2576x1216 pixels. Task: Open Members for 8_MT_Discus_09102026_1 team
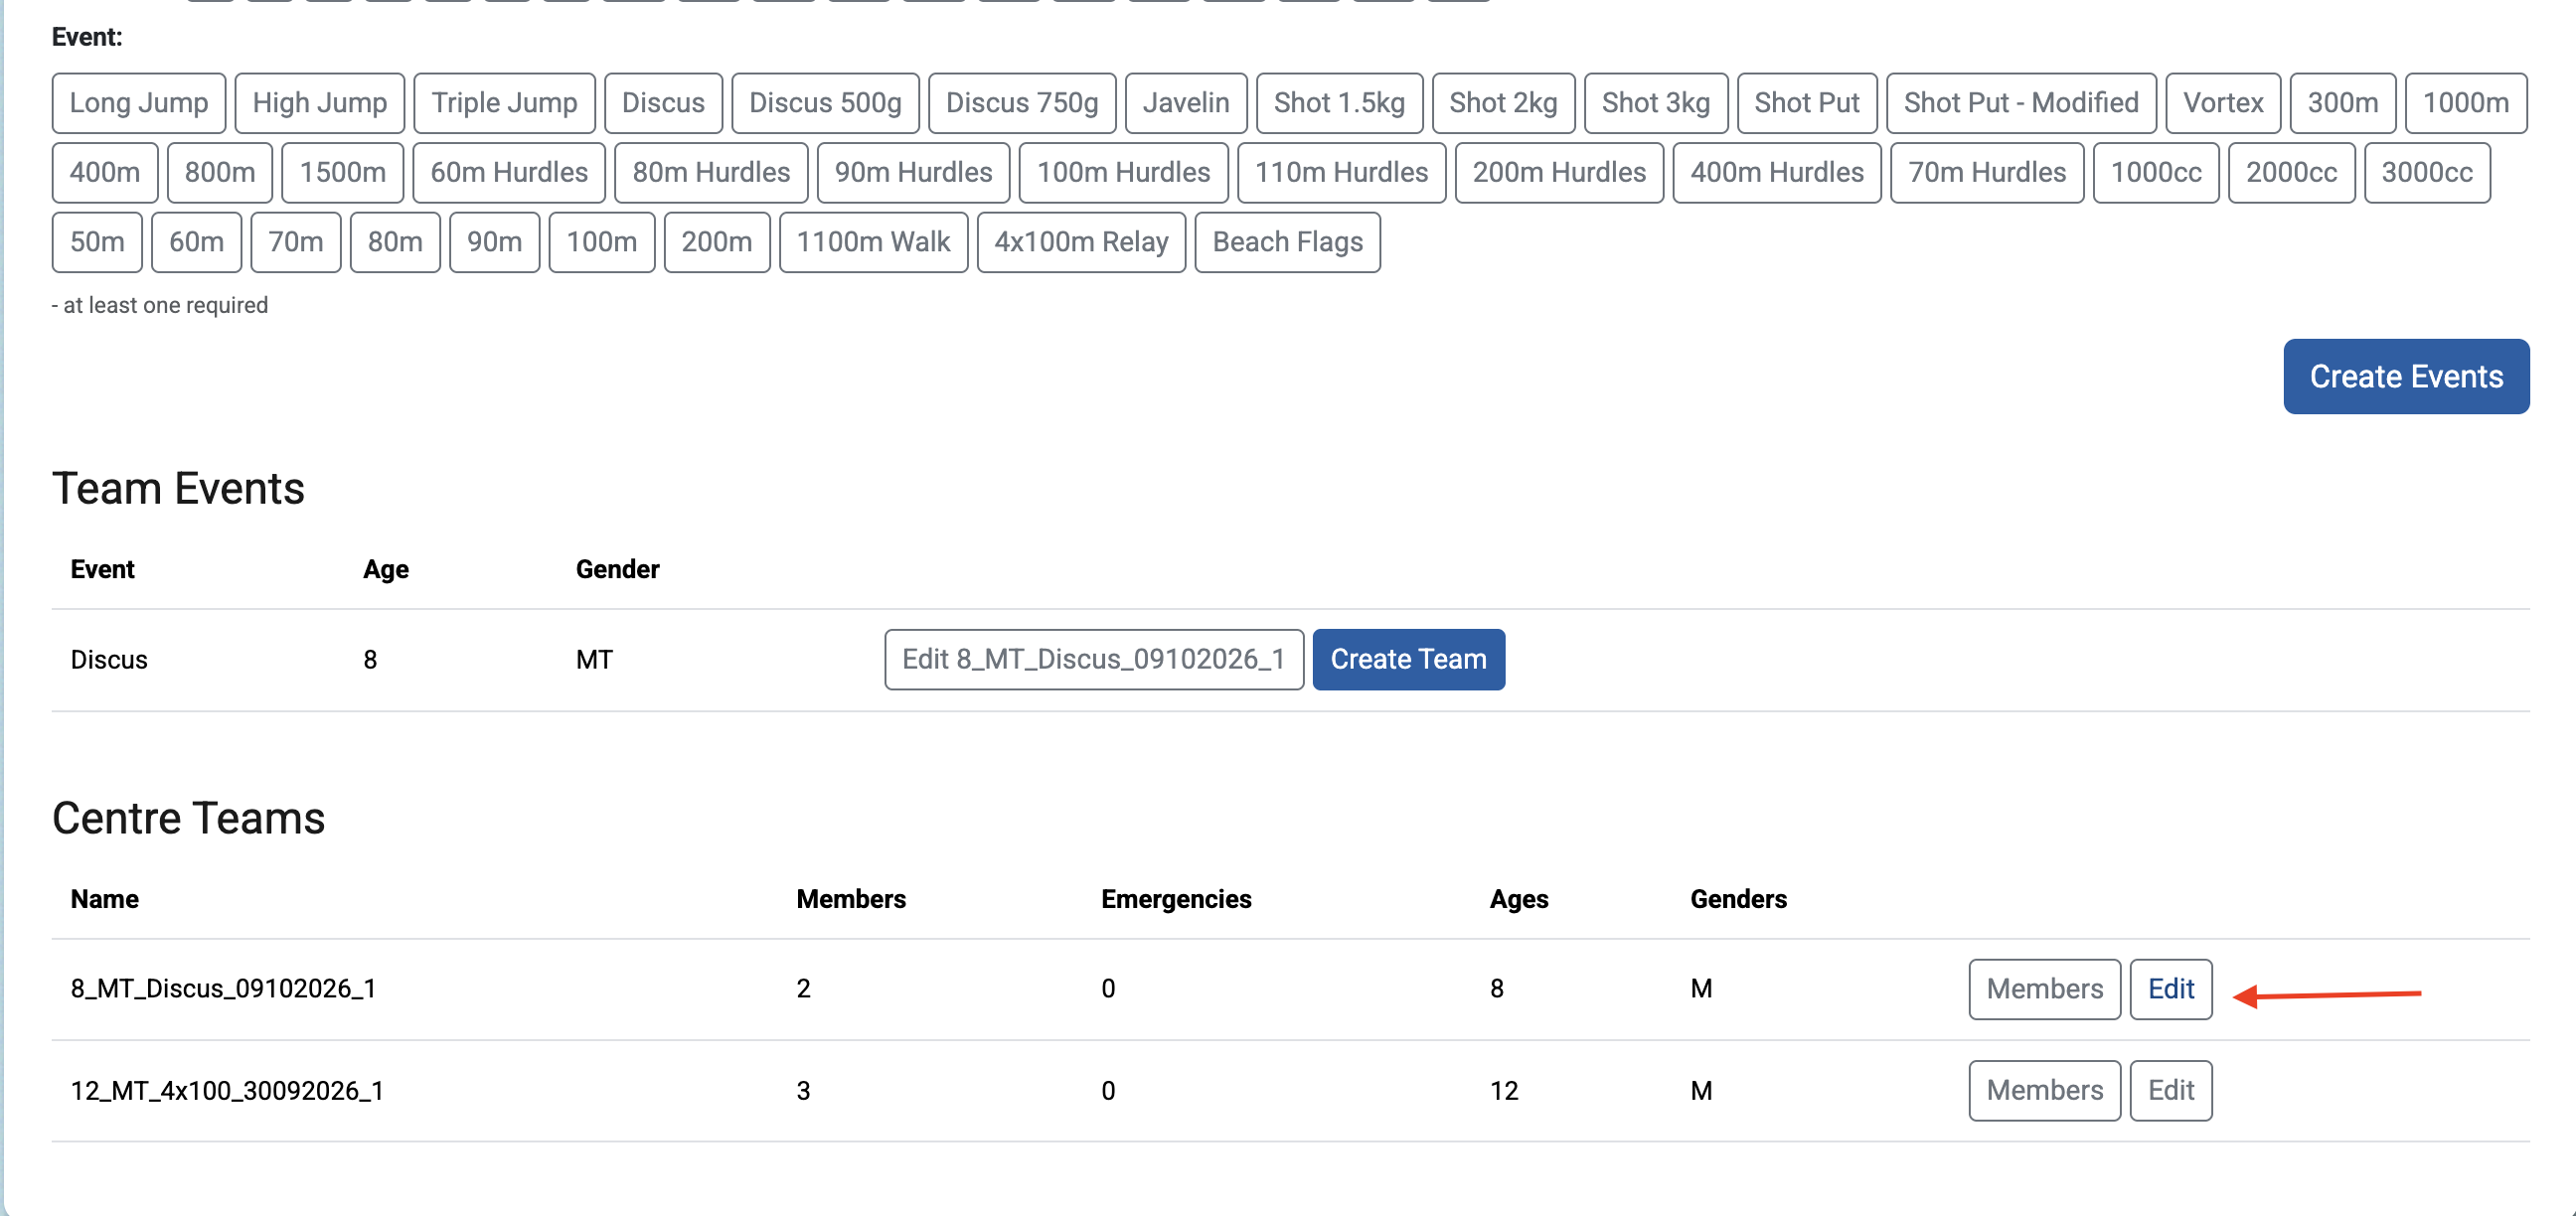(x=2045, y=989)
